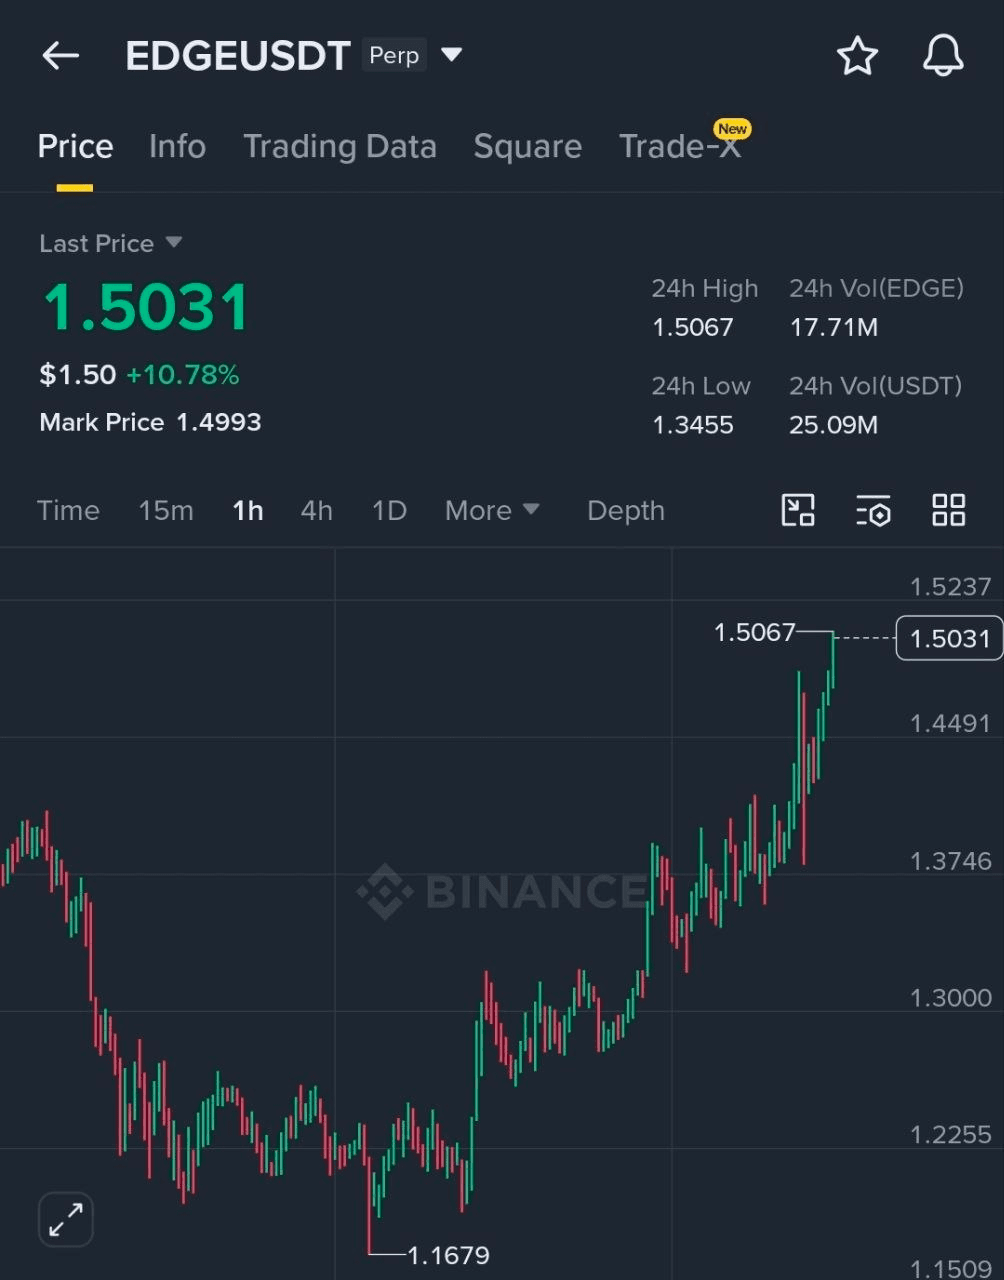Open the EDGEUSDT pair selector dropdown arrow

click(452, 54)
